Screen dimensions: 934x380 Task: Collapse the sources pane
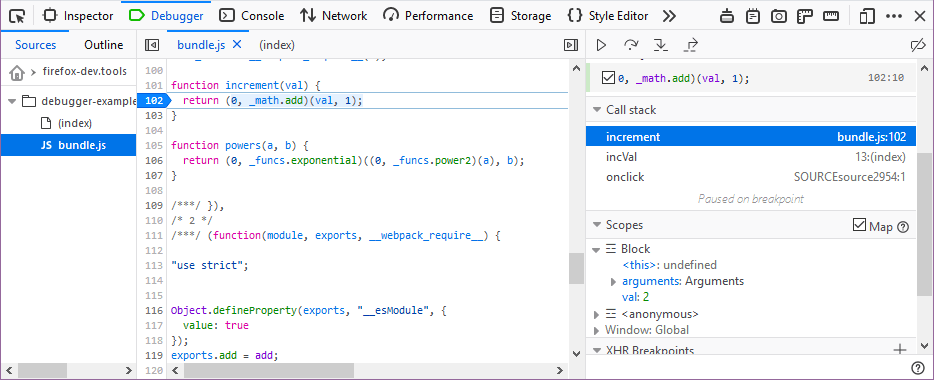(x=152, y=45)
